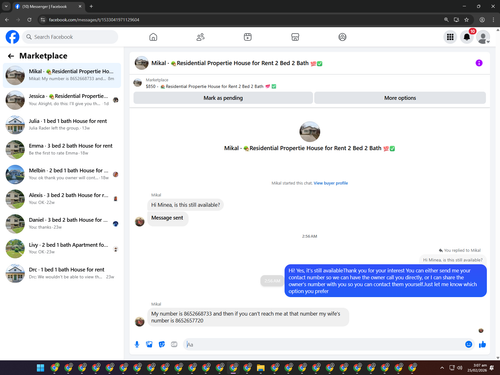
Task: Open the Groups icon in top navigation
Action: [342, 37]
